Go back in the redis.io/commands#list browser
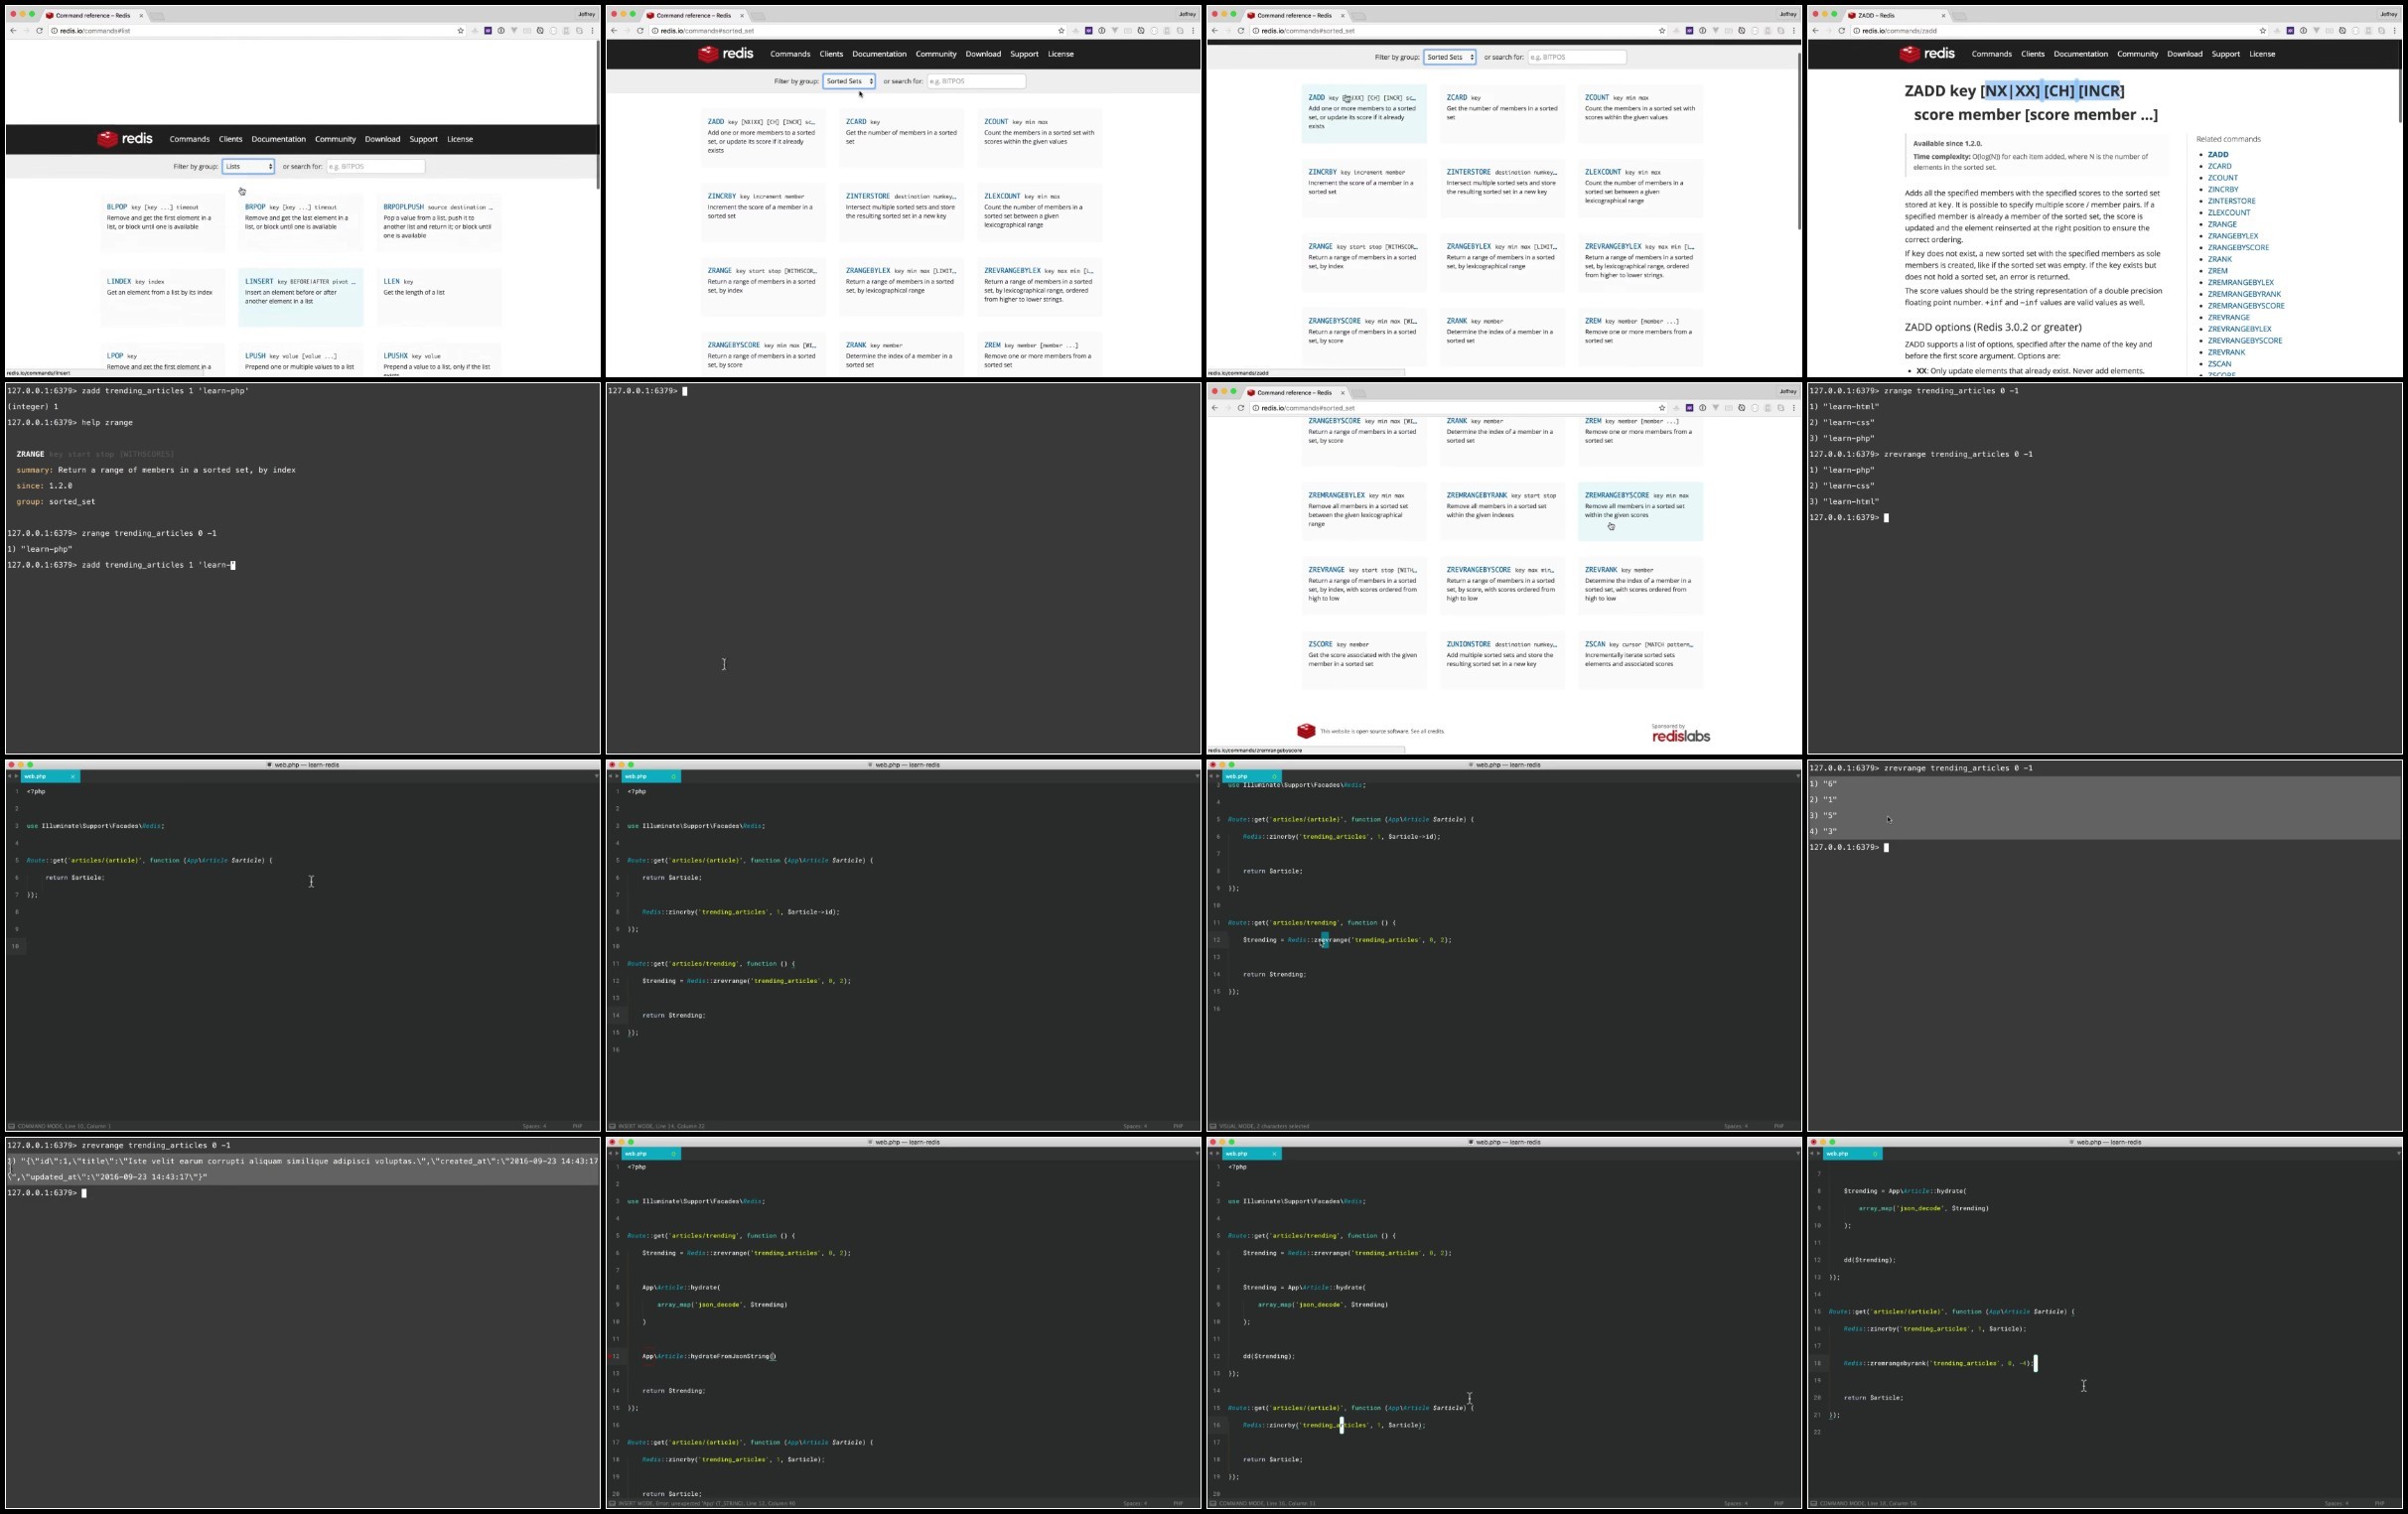This screenshot has height=1514, width=2408. 13,31
